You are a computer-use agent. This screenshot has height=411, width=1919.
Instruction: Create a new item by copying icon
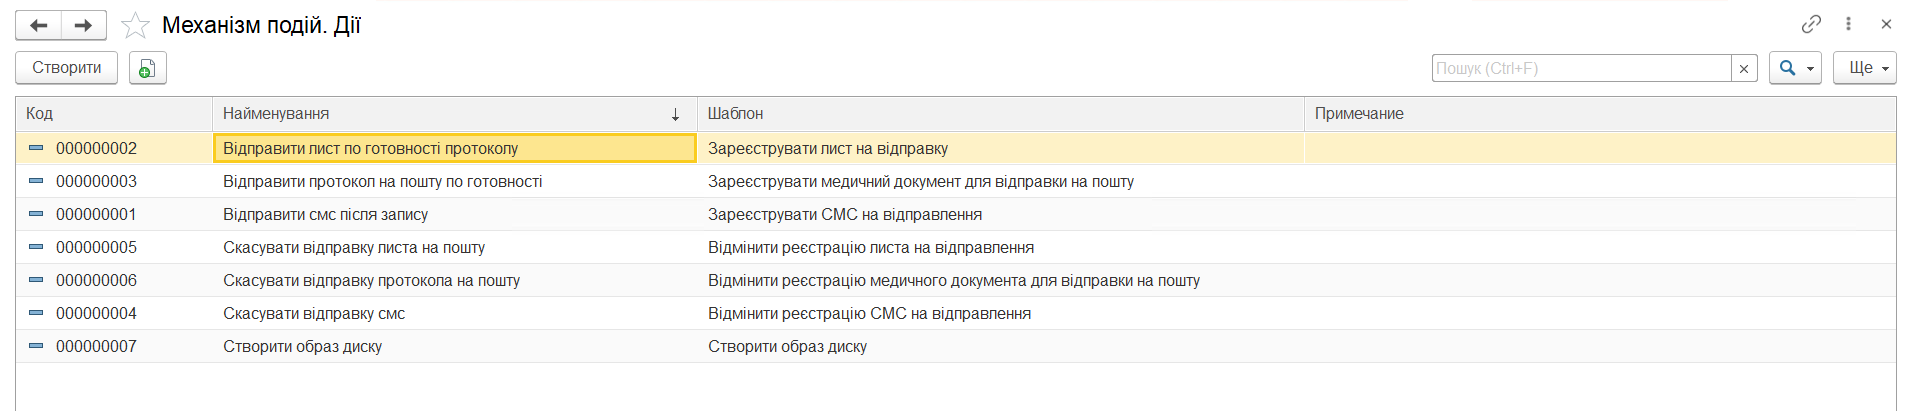[147, 68]
